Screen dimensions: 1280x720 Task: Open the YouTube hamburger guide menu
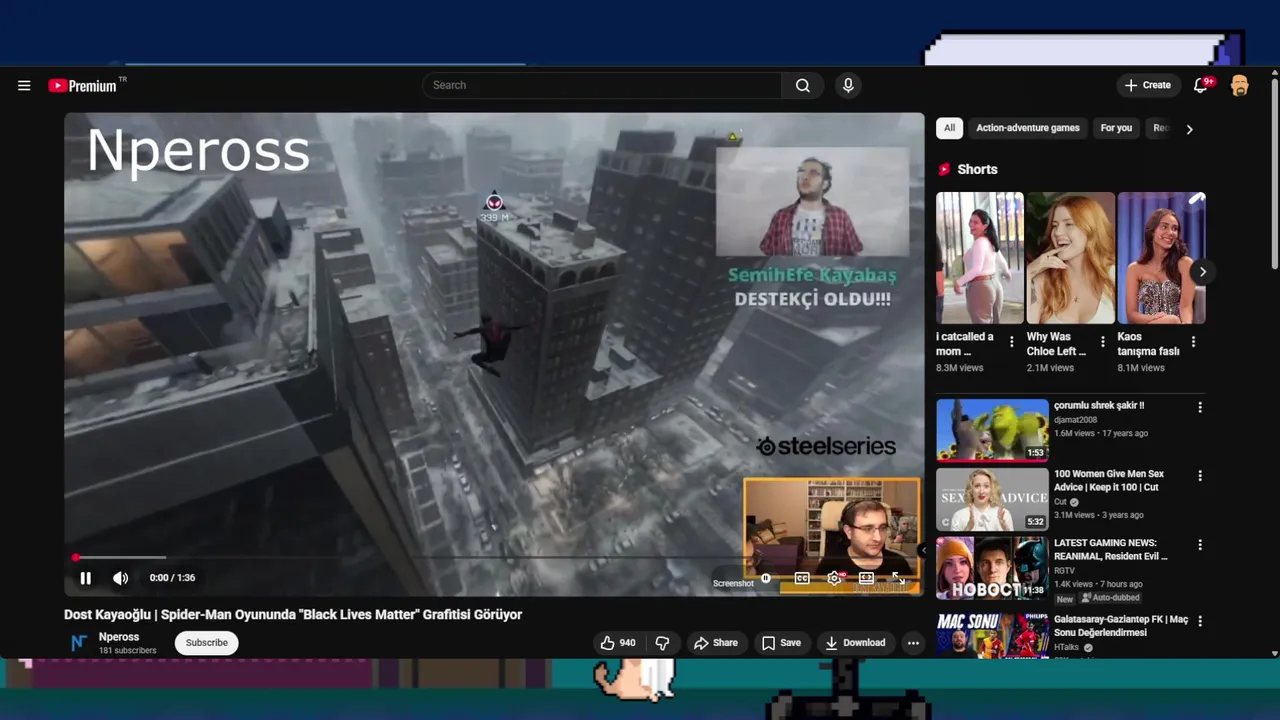click(24, 86)
